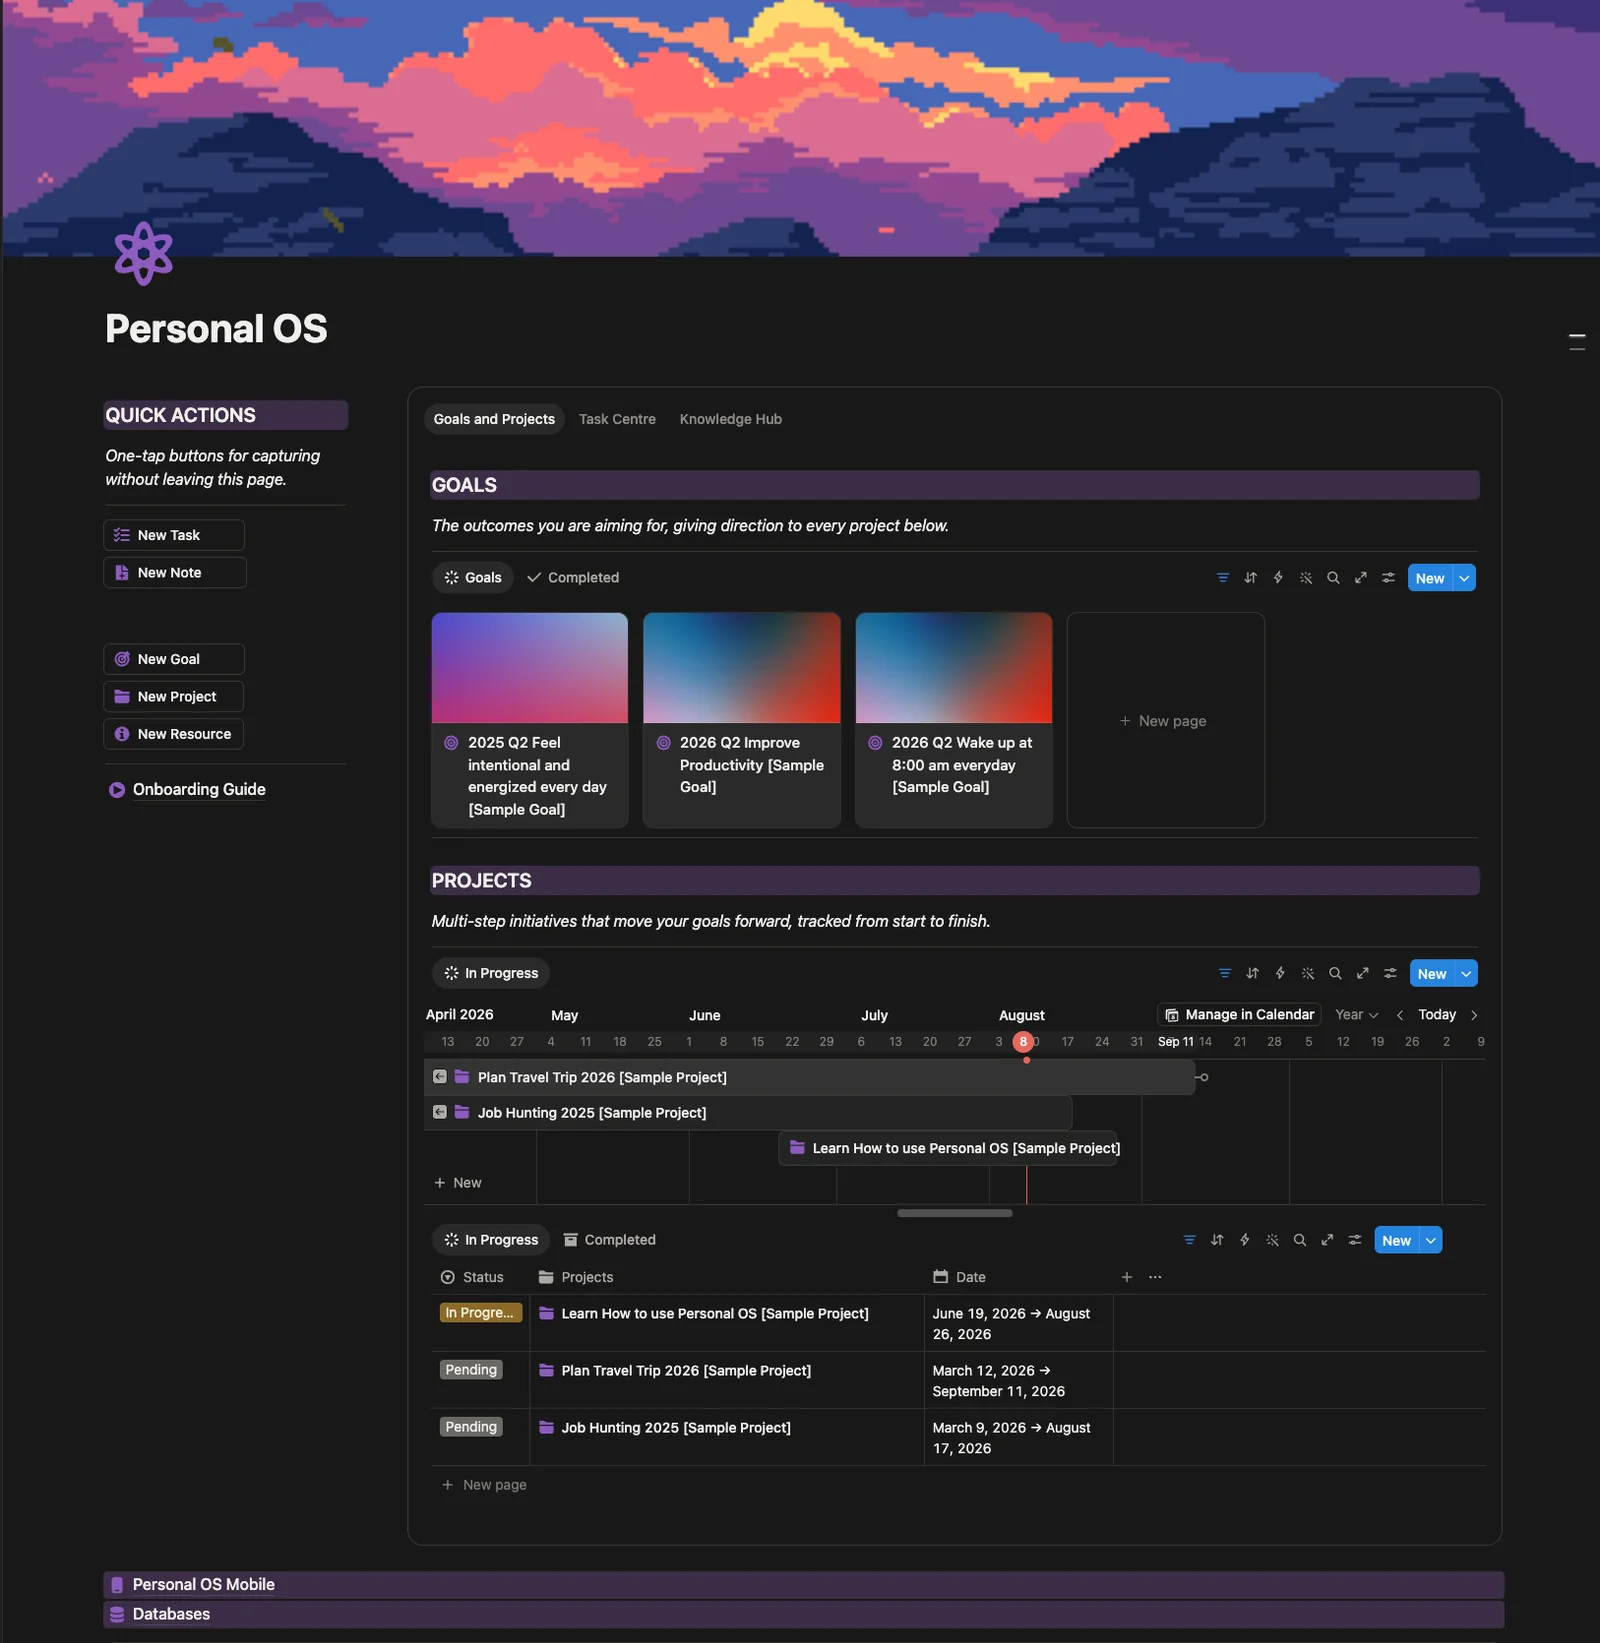The height and width of the screenshot is (1643, 1600).
Task: Open New dropdown arrow in Goals section
Action: (1465, 578)
